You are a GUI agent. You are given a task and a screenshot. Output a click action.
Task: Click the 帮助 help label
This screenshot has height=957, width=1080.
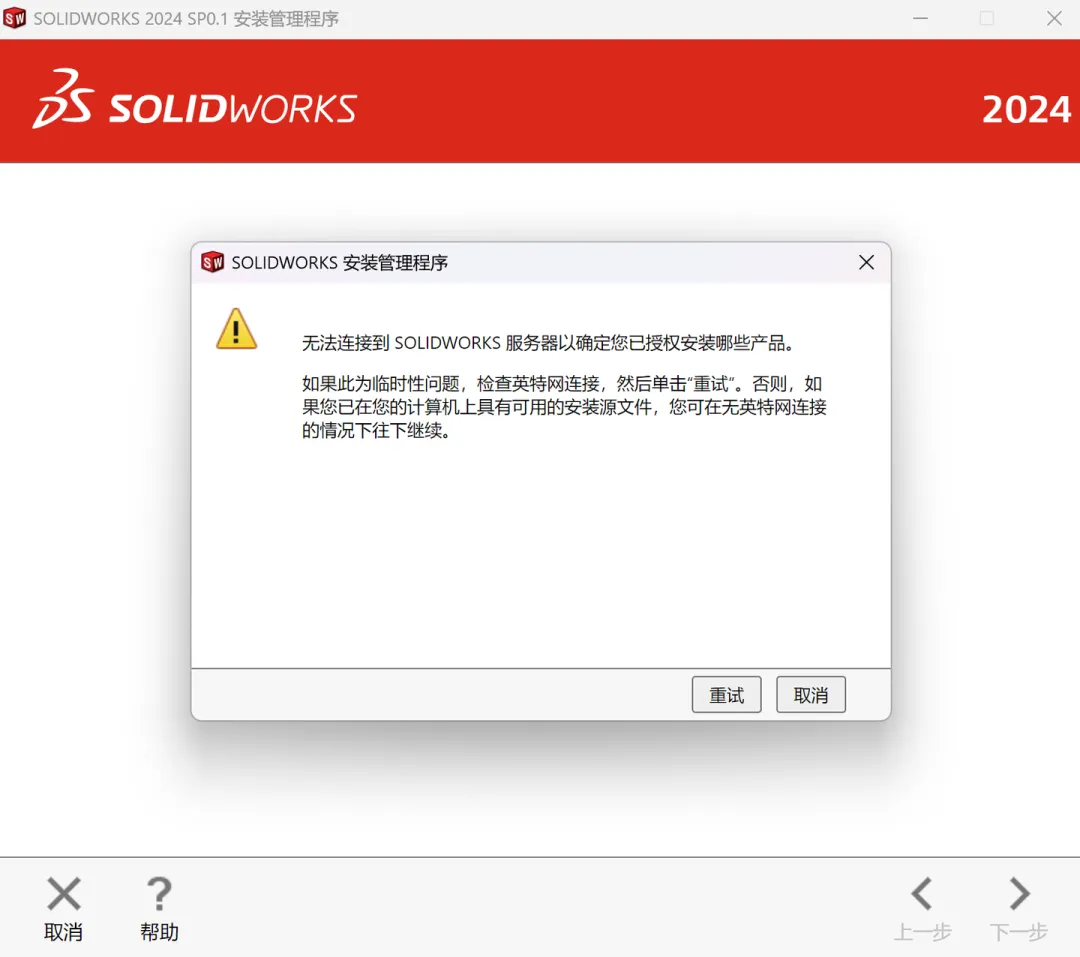tap(159, 932)
